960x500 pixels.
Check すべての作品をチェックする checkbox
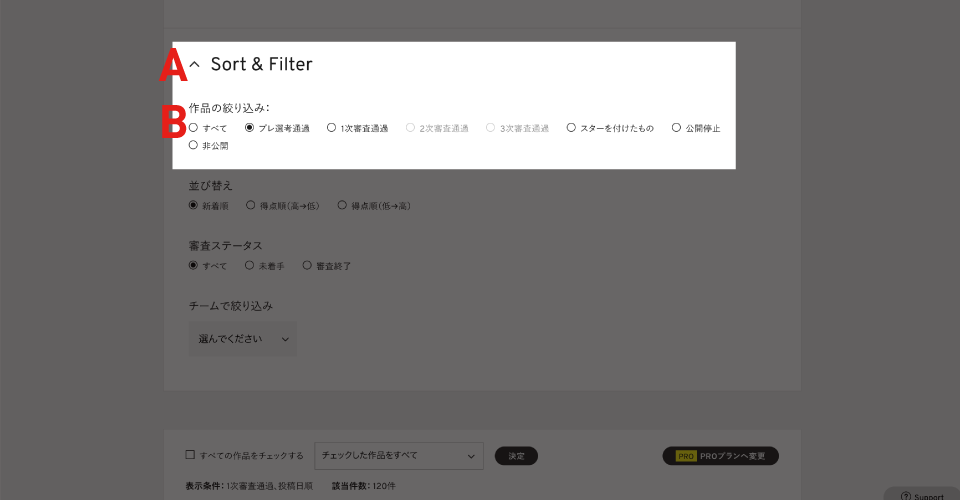pyautogui.click(x=190, y=455)
